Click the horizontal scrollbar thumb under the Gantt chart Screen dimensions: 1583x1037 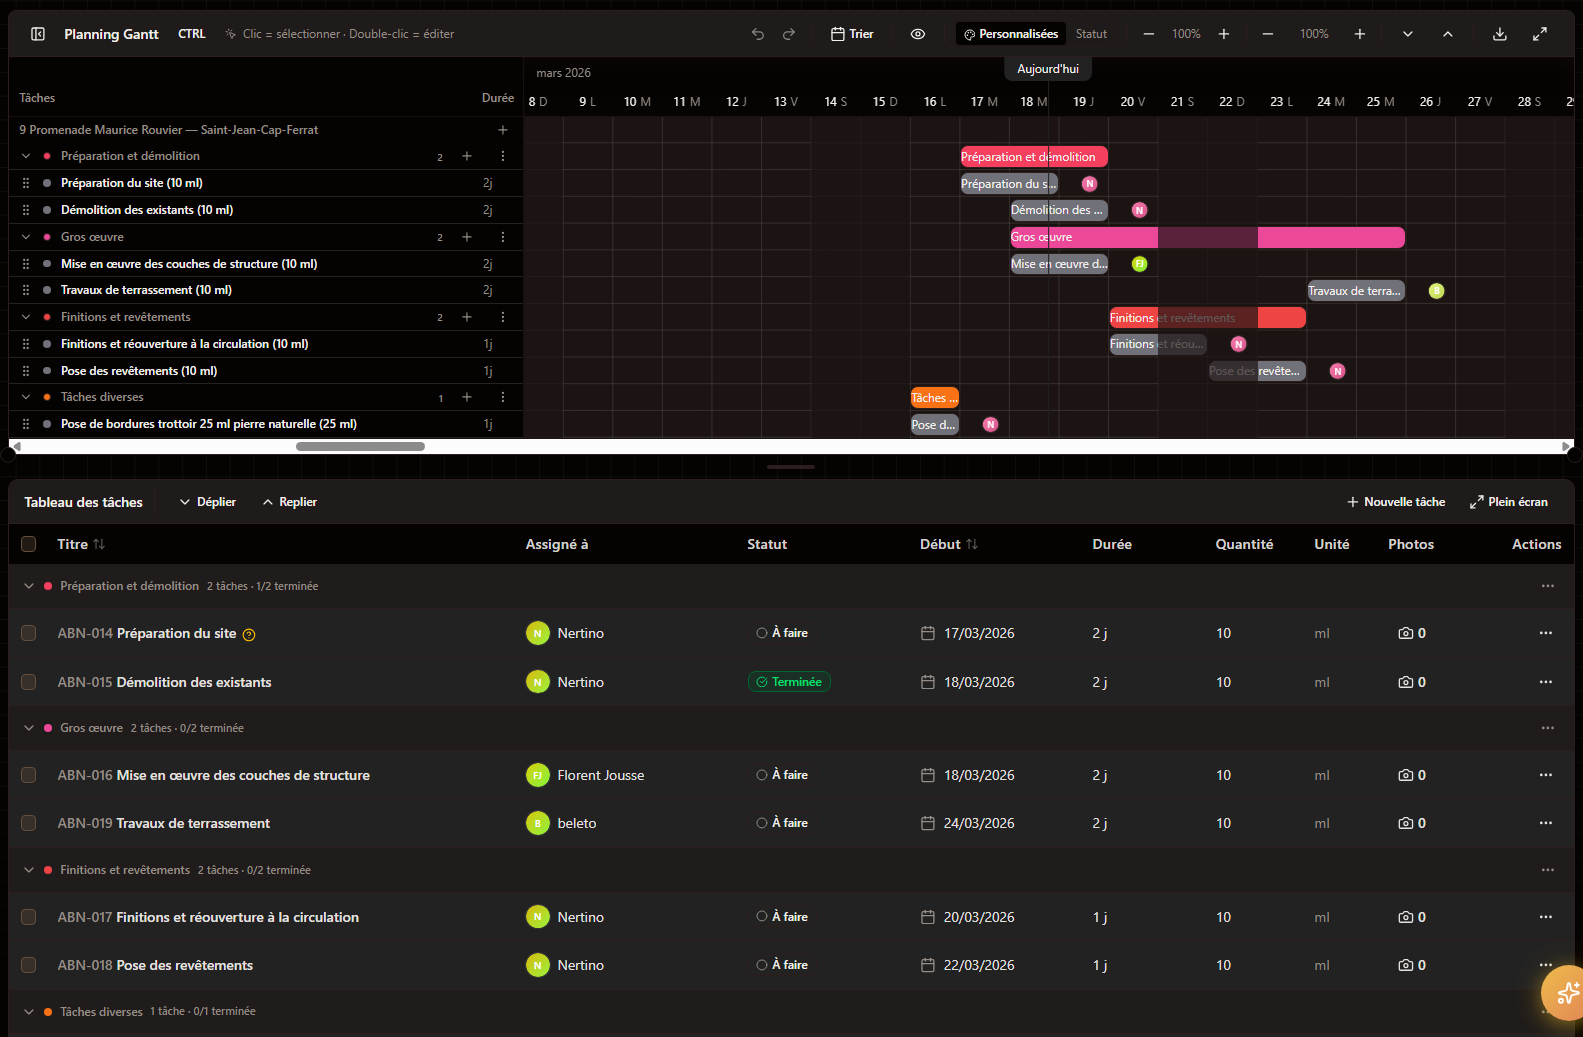click(x=360, y=447)
